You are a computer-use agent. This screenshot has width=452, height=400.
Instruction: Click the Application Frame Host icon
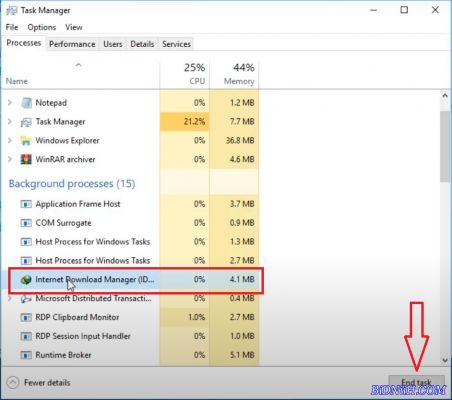point(26,204)
